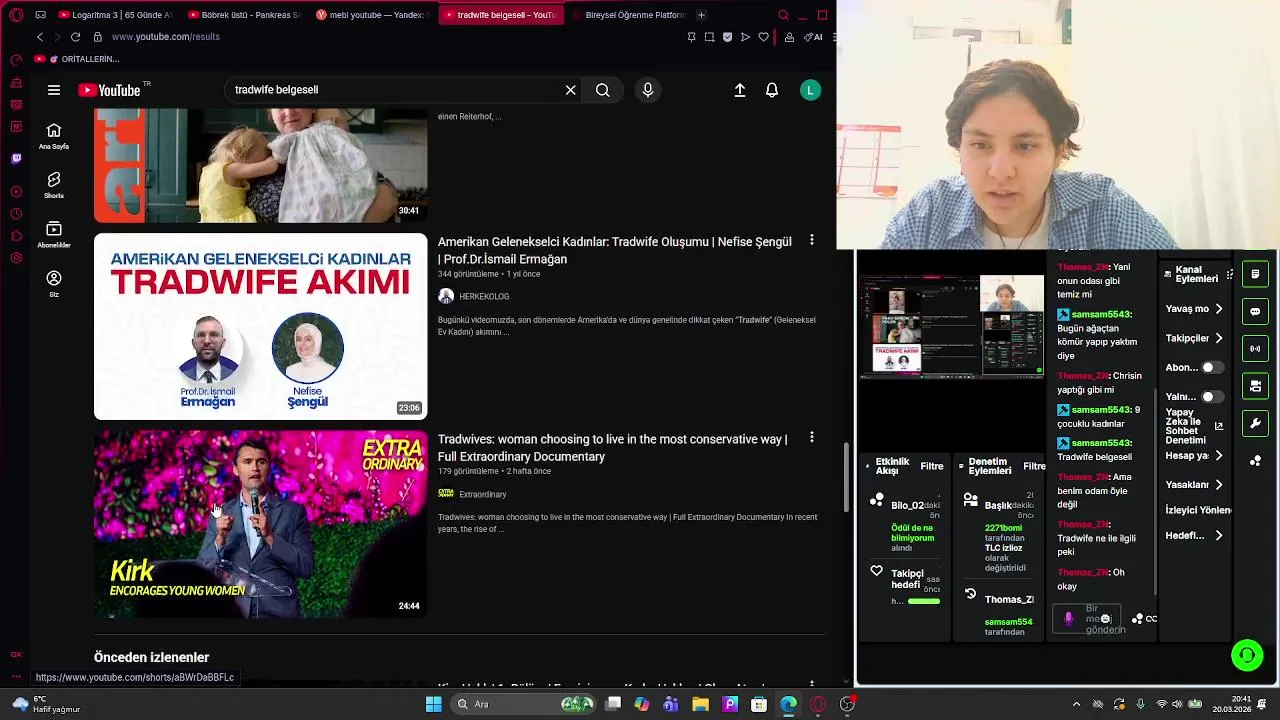Click the Kirk Extraordinary video thumbnail
This screenshot has width=1280, height=720.
(x=260, y=524)
